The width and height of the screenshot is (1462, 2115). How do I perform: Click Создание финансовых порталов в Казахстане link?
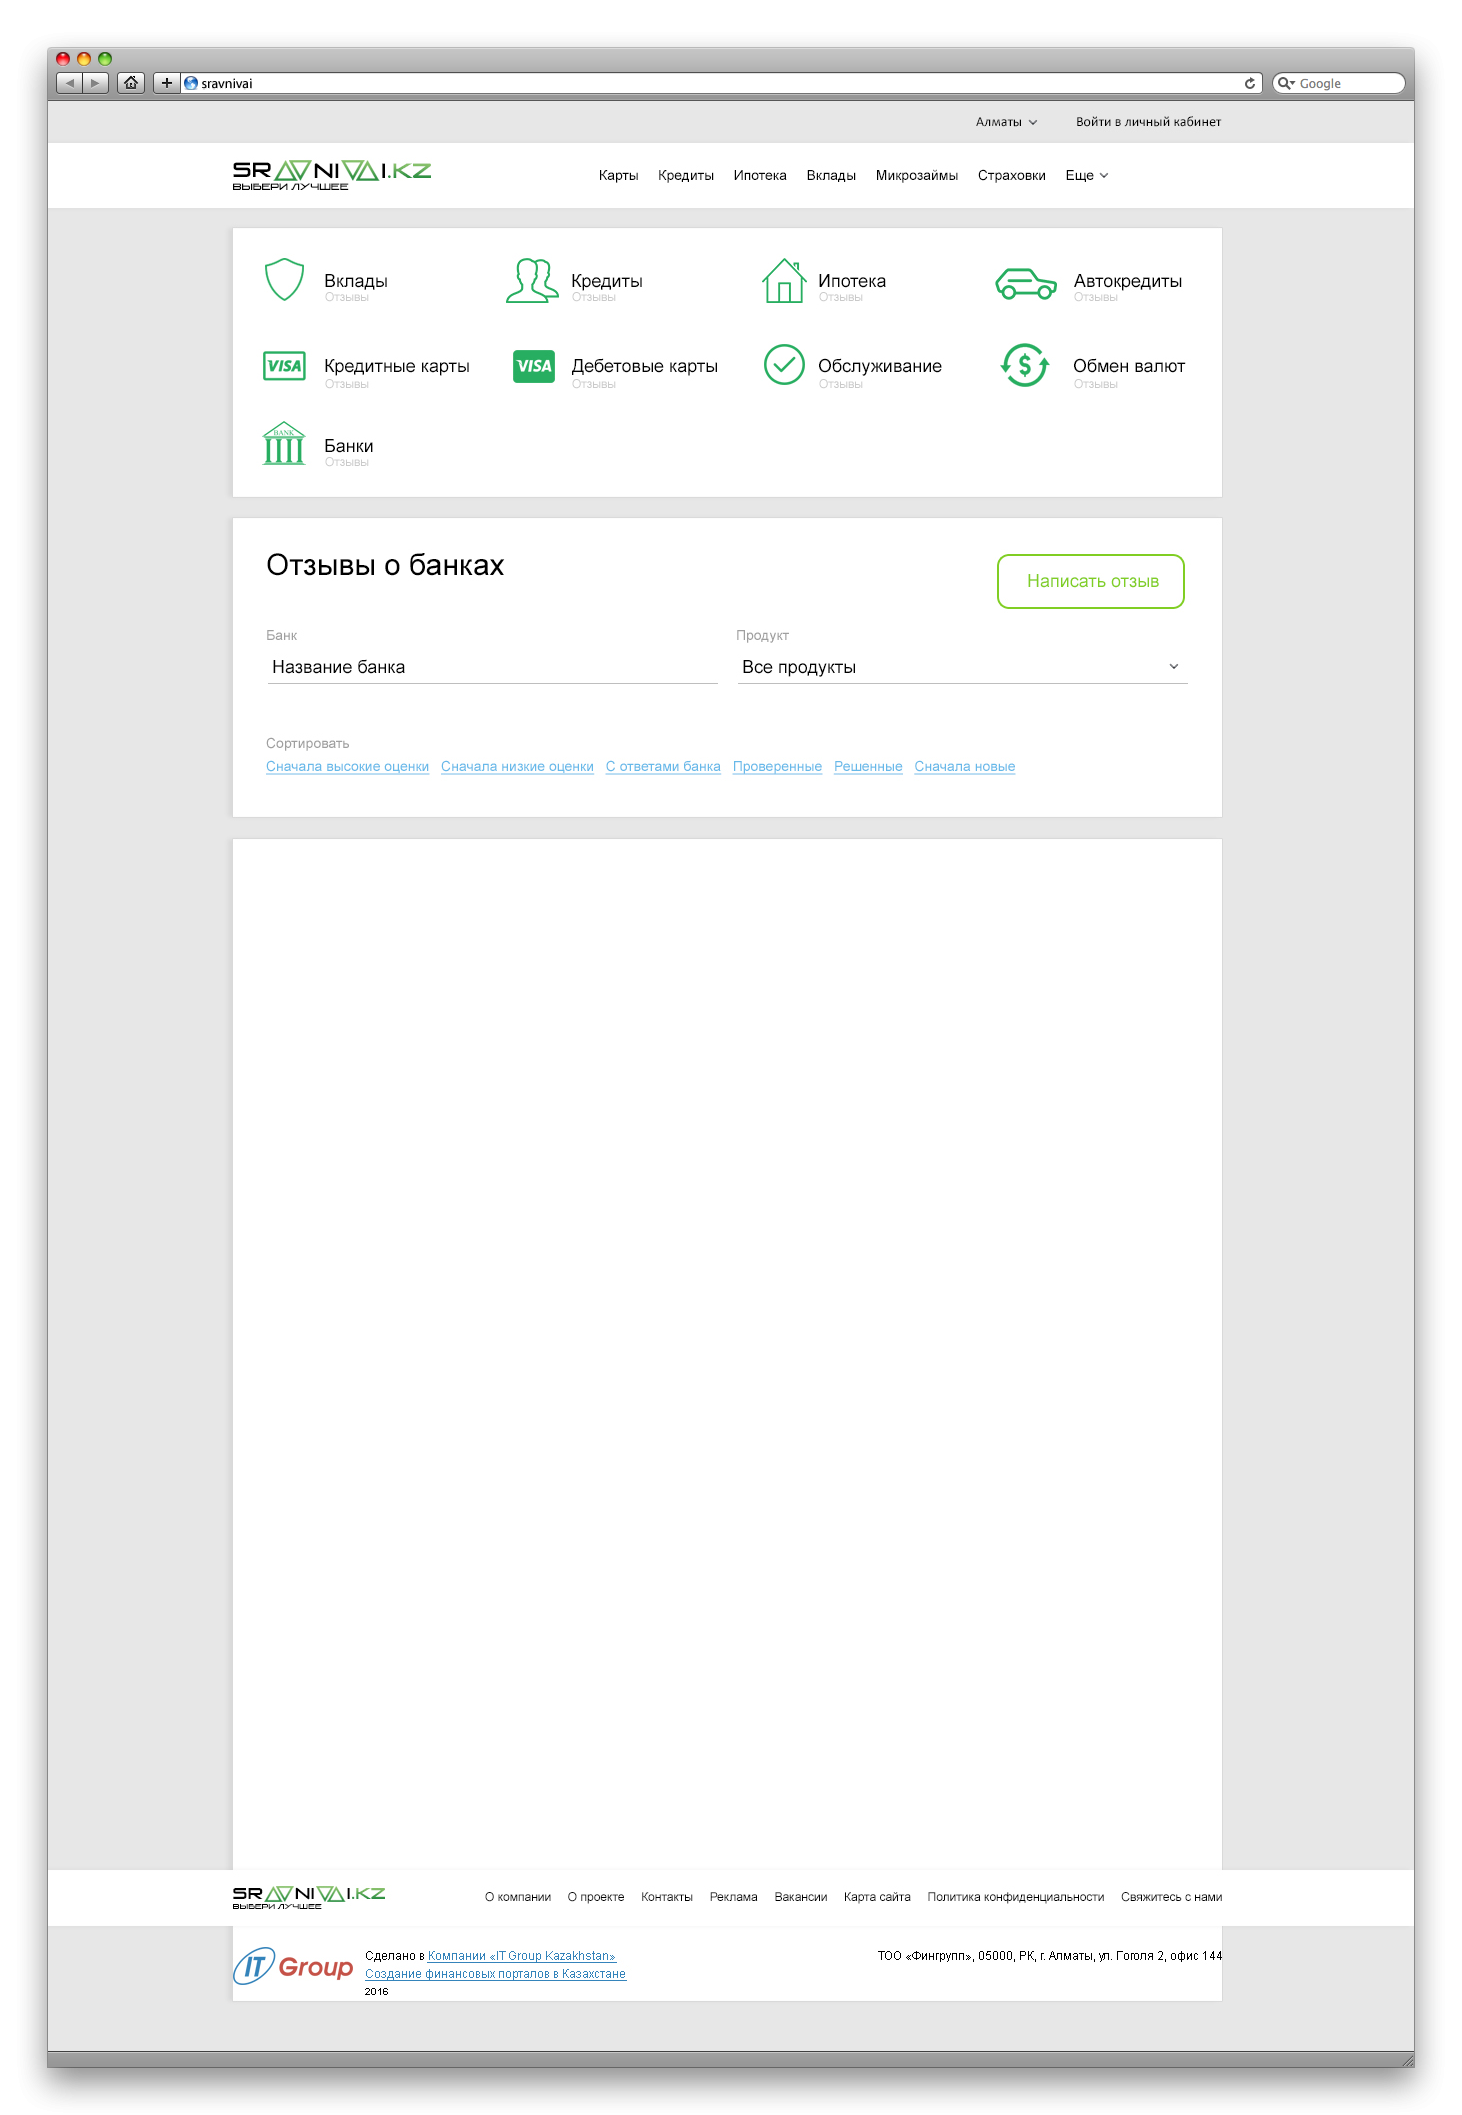[496, 1974]
